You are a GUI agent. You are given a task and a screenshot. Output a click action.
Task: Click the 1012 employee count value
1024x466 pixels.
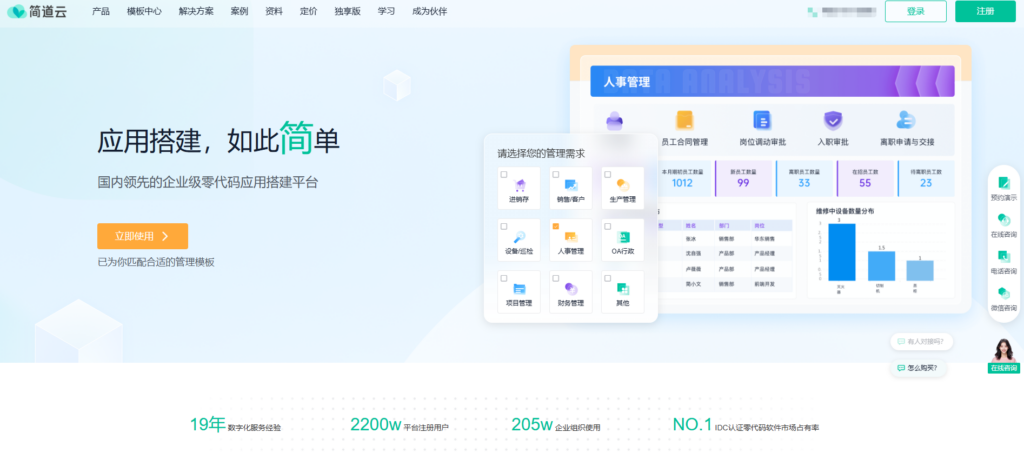(682, 183)
